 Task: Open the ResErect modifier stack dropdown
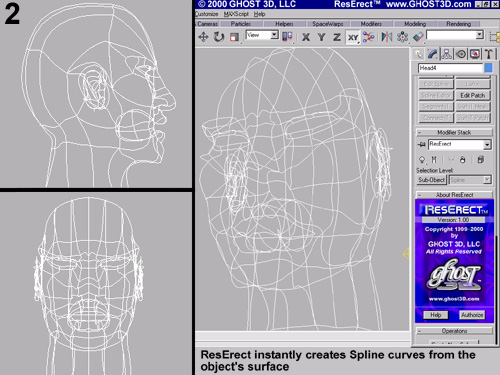point(459,144)
